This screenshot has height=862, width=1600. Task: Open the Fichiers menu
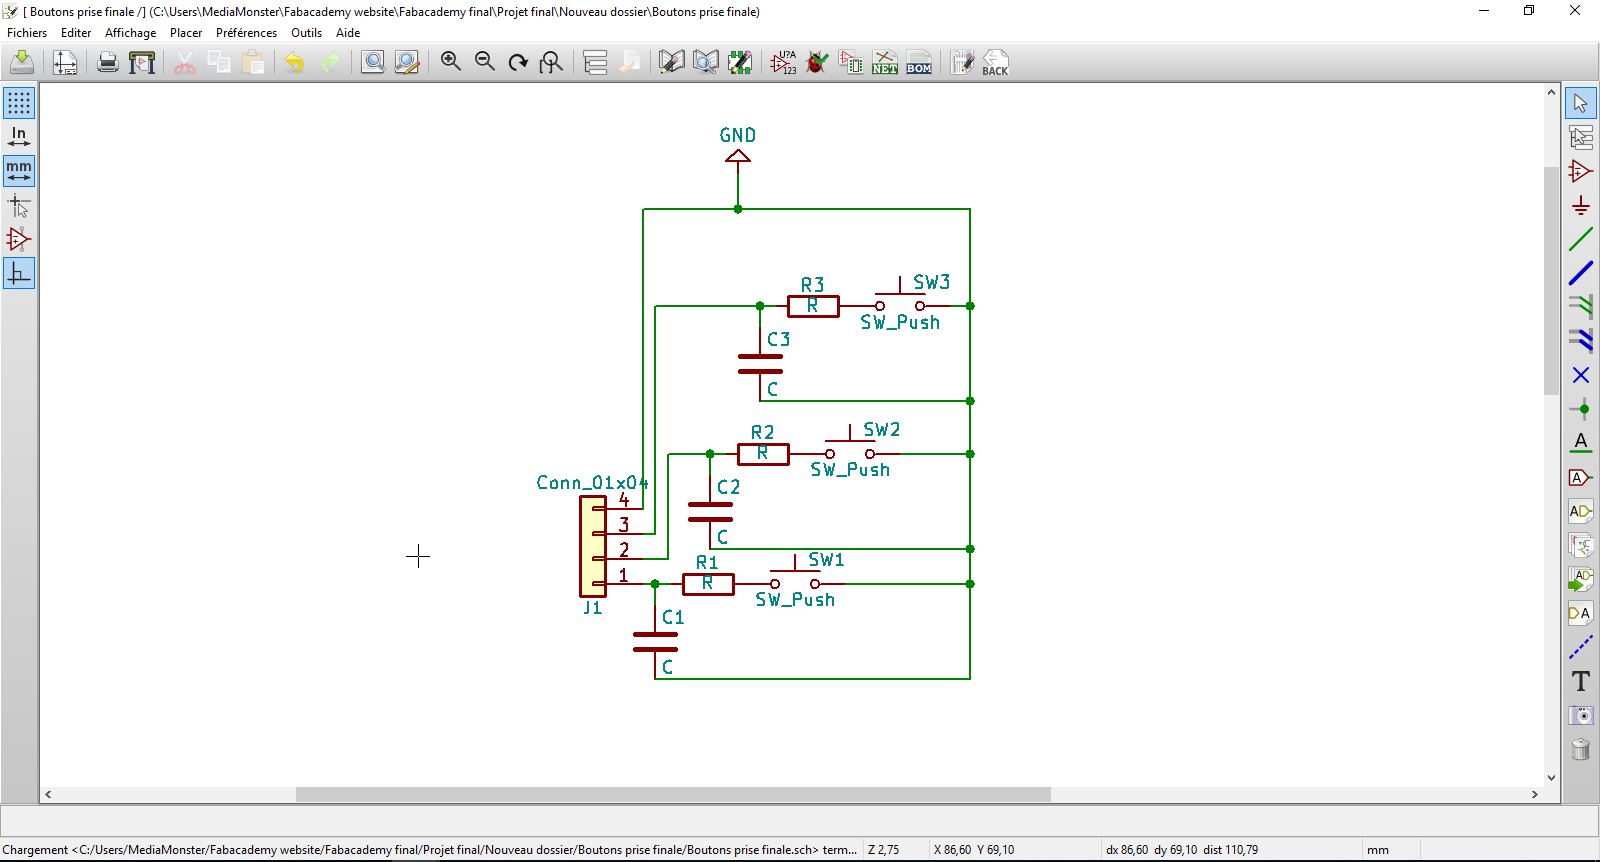tap(27, 32)
